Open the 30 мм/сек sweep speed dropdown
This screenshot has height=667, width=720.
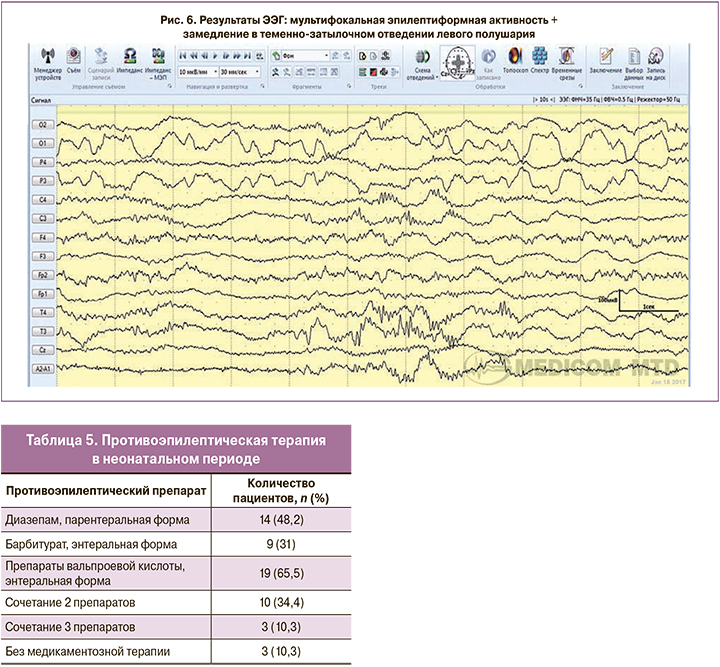click(258, 72)
